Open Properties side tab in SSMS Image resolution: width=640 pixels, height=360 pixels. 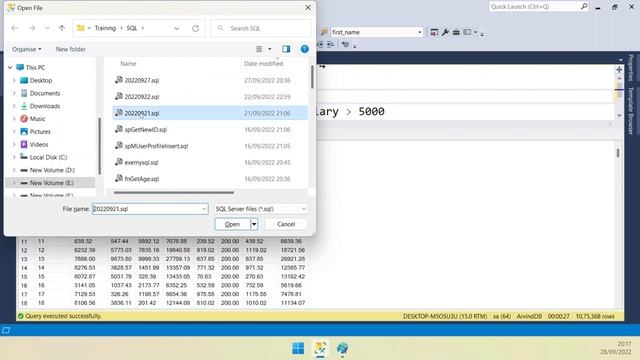click(631, 68)
